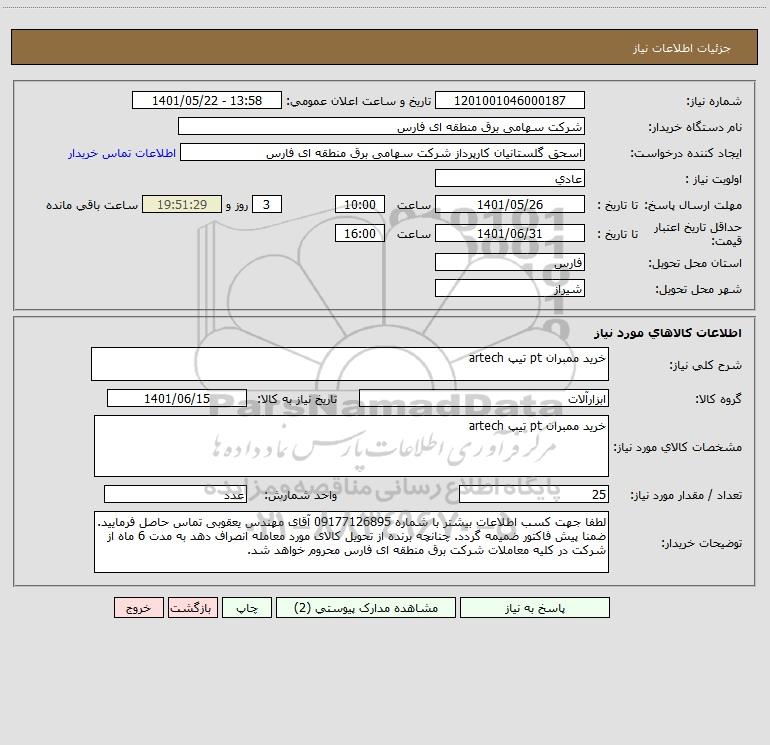770x745 pixels.
Task: Click delivery province field فارس
Action: point(510,262)
